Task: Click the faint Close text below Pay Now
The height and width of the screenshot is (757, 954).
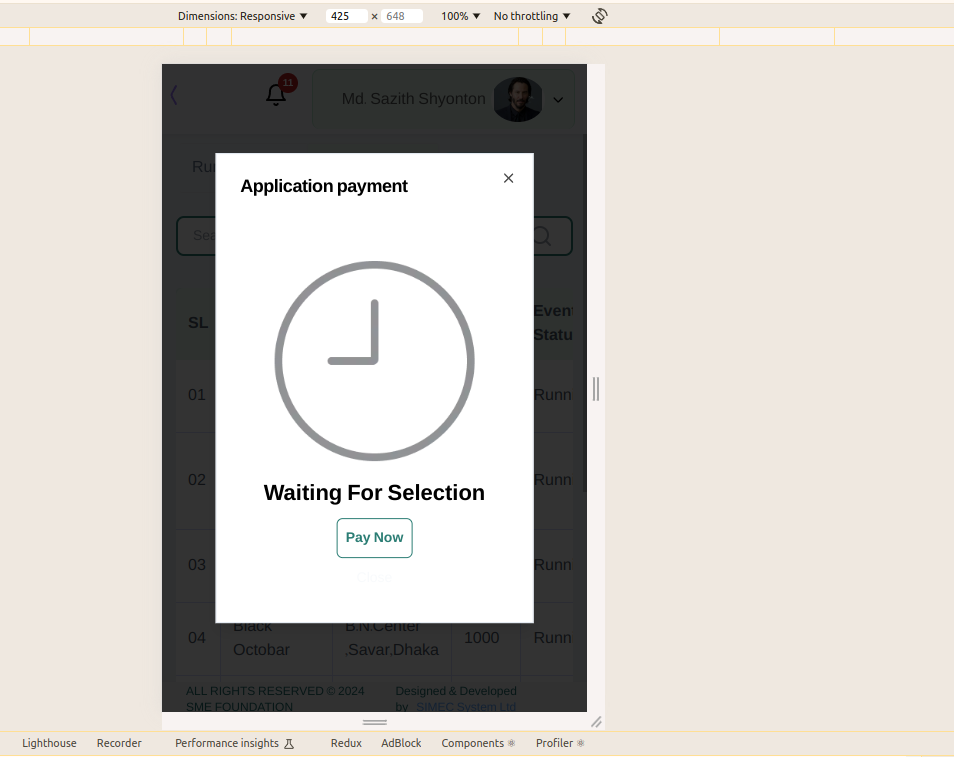Action: [x=374, y=577]
